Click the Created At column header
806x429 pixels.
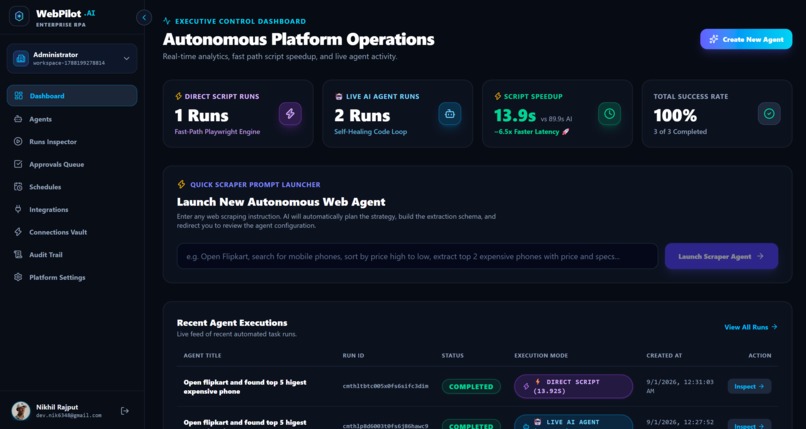(x=664, y=356)
